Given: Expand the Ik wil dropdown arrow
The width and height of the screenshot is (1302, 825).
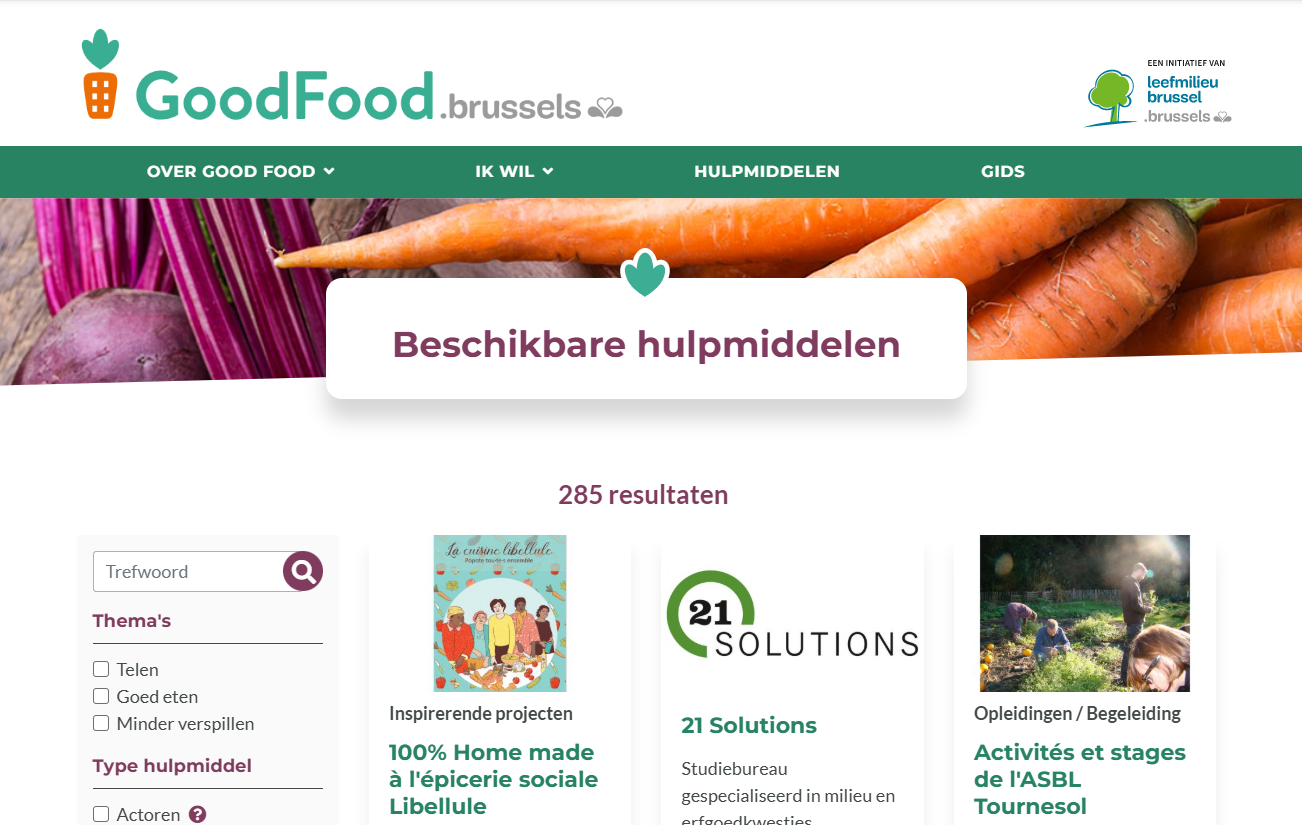Looking at the screenshot, I should click(548, 172).
